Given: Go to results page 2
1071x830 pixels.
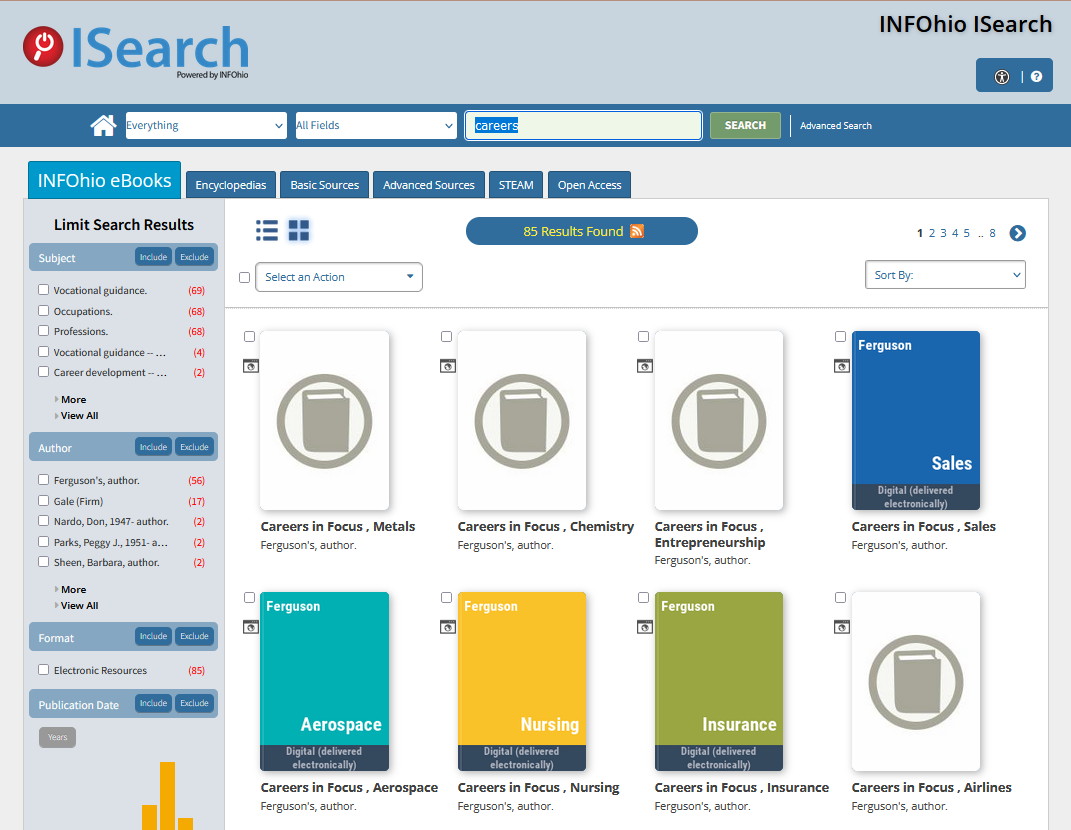Looking at the screenshot, I should pyautogui.click(x=932, y=233).
